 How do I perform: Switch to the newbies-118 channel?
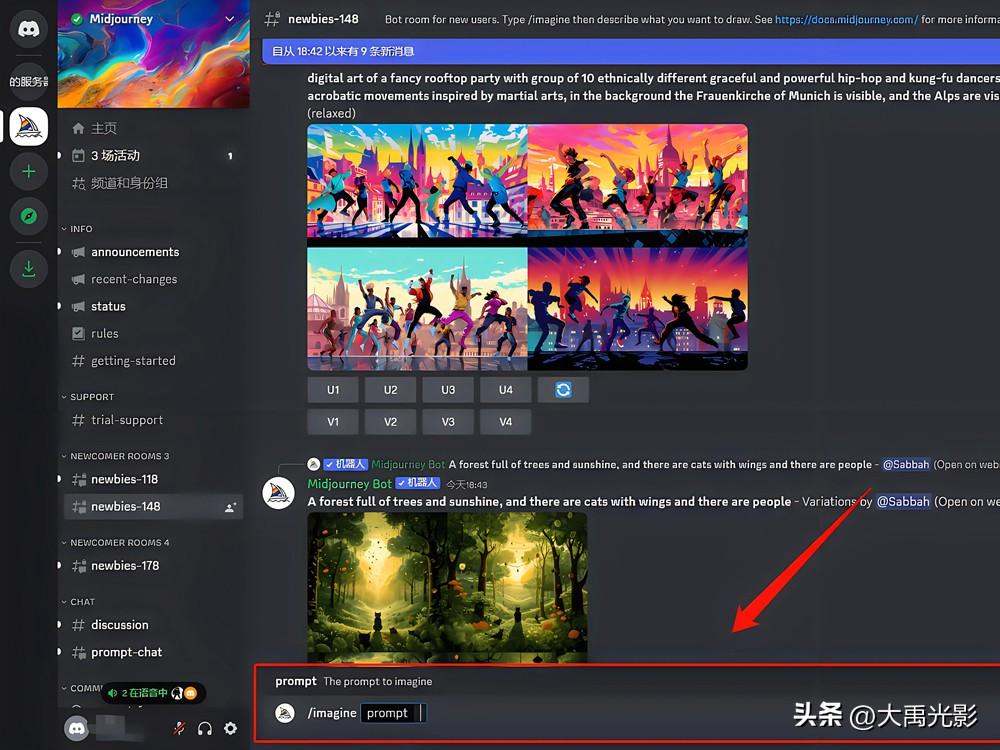153,480
